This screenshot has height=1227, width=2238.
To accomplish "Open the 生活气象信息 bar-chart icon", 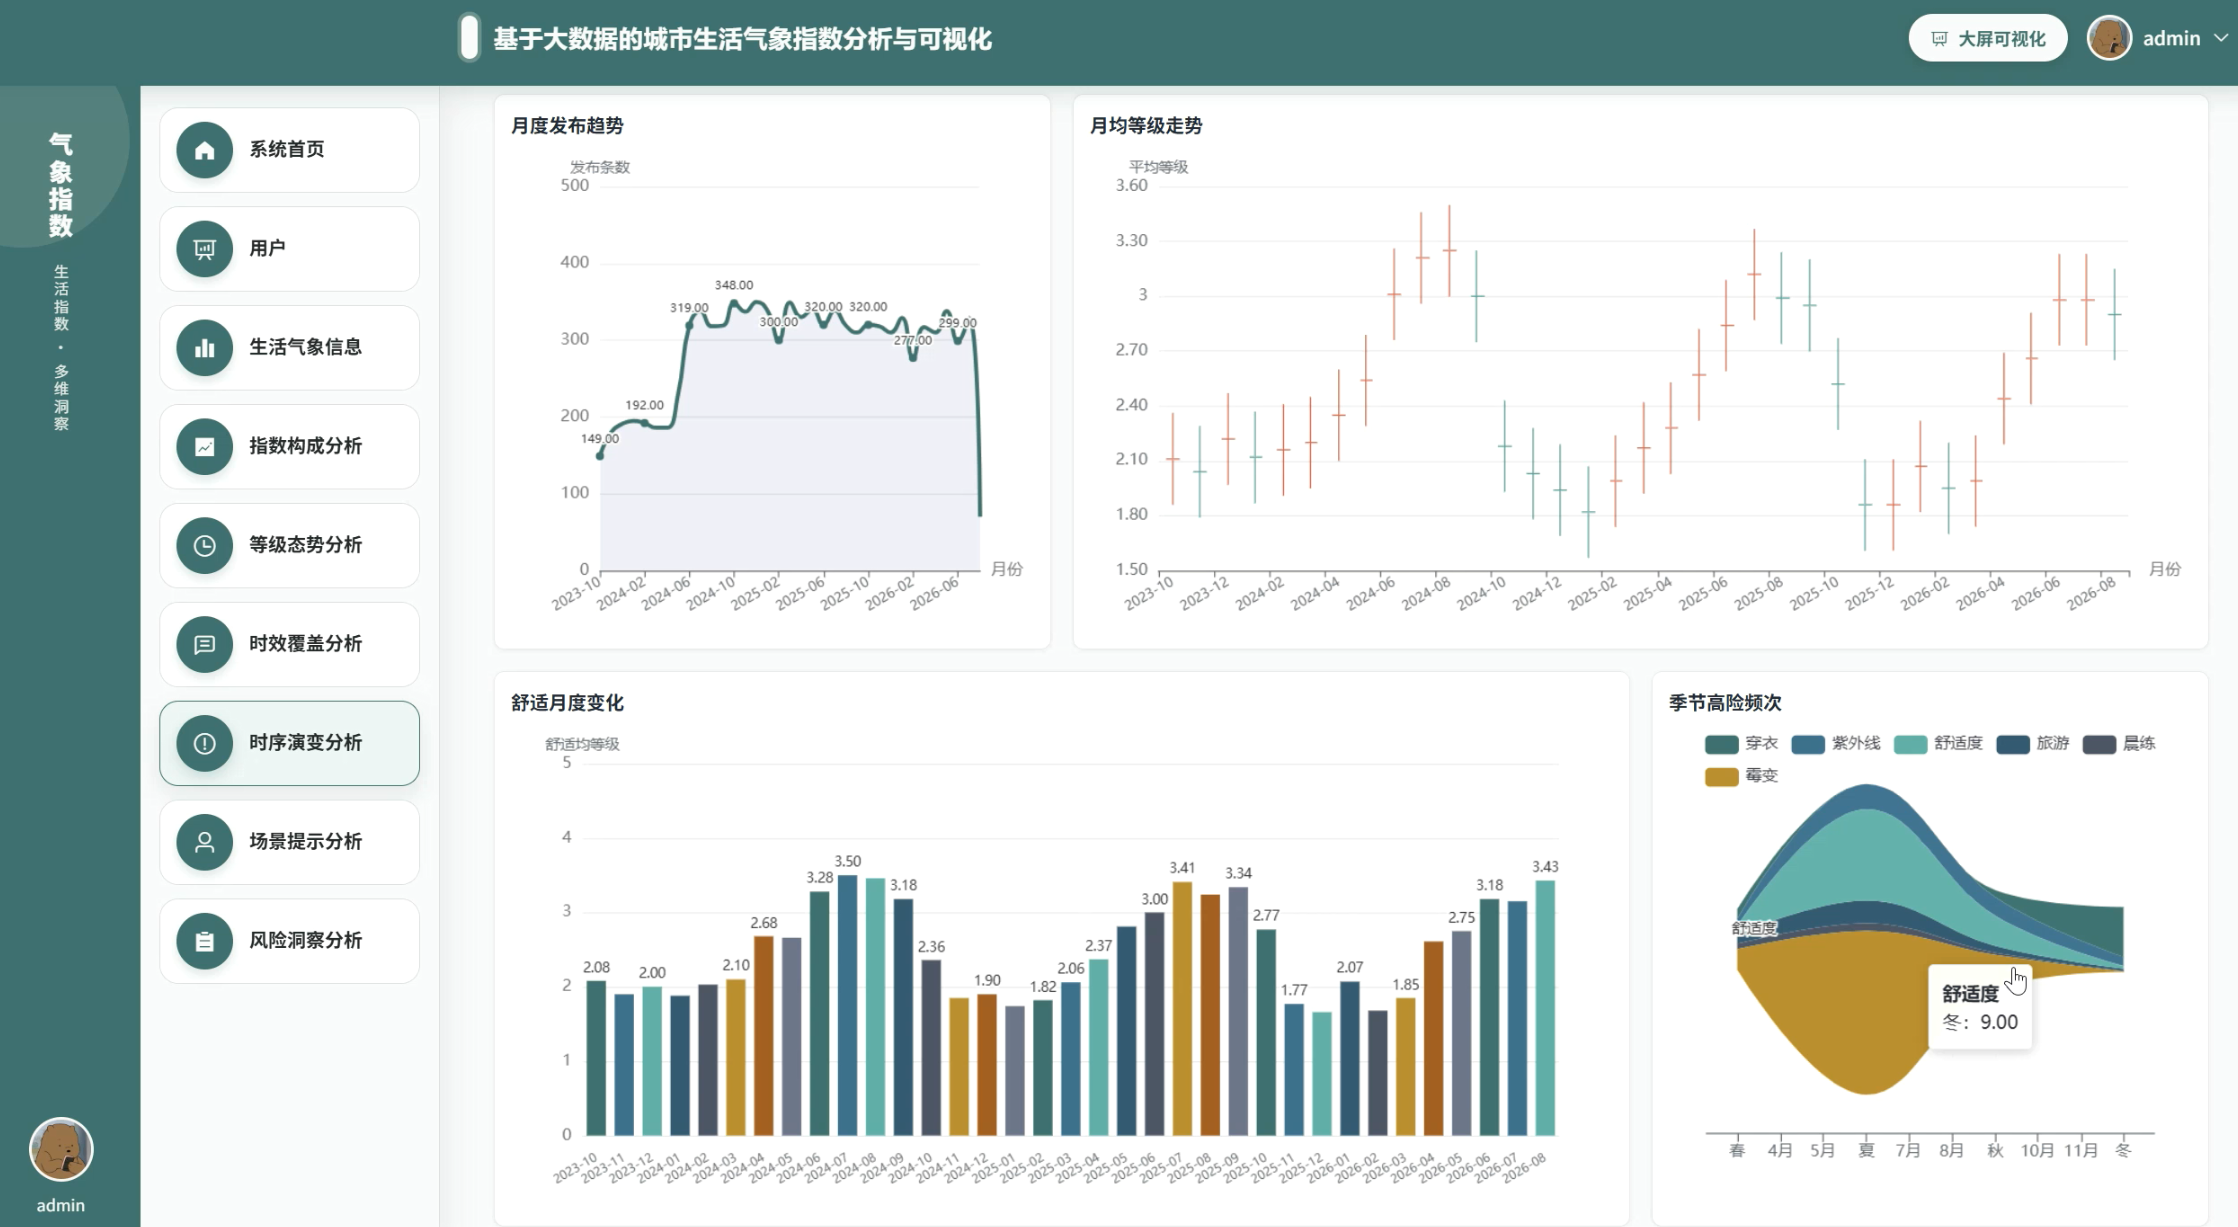I will coord(204,348).
